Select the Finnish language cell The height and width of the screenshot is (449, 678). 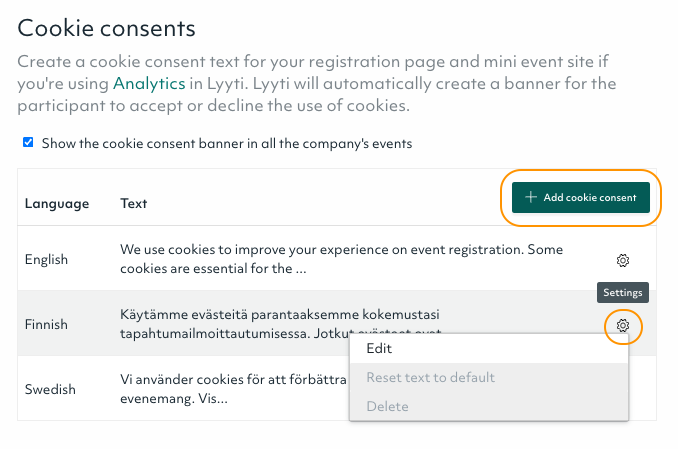46,324
